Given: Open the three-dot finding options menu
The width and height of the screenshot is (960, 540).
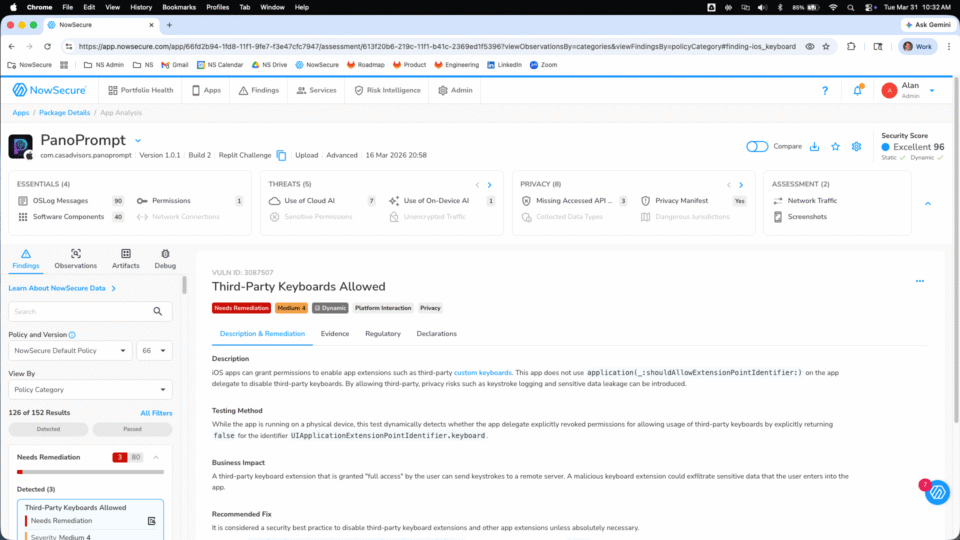Looking at the screenshot, I should (x=920, y=281).
